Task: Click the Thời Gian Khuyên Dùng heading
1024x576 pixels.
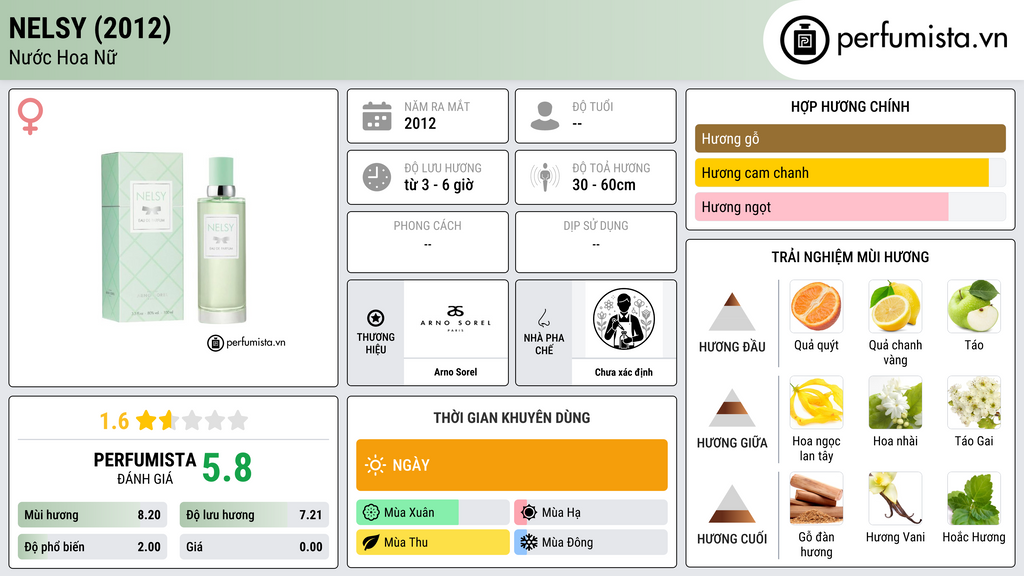Action: point(512,417)
